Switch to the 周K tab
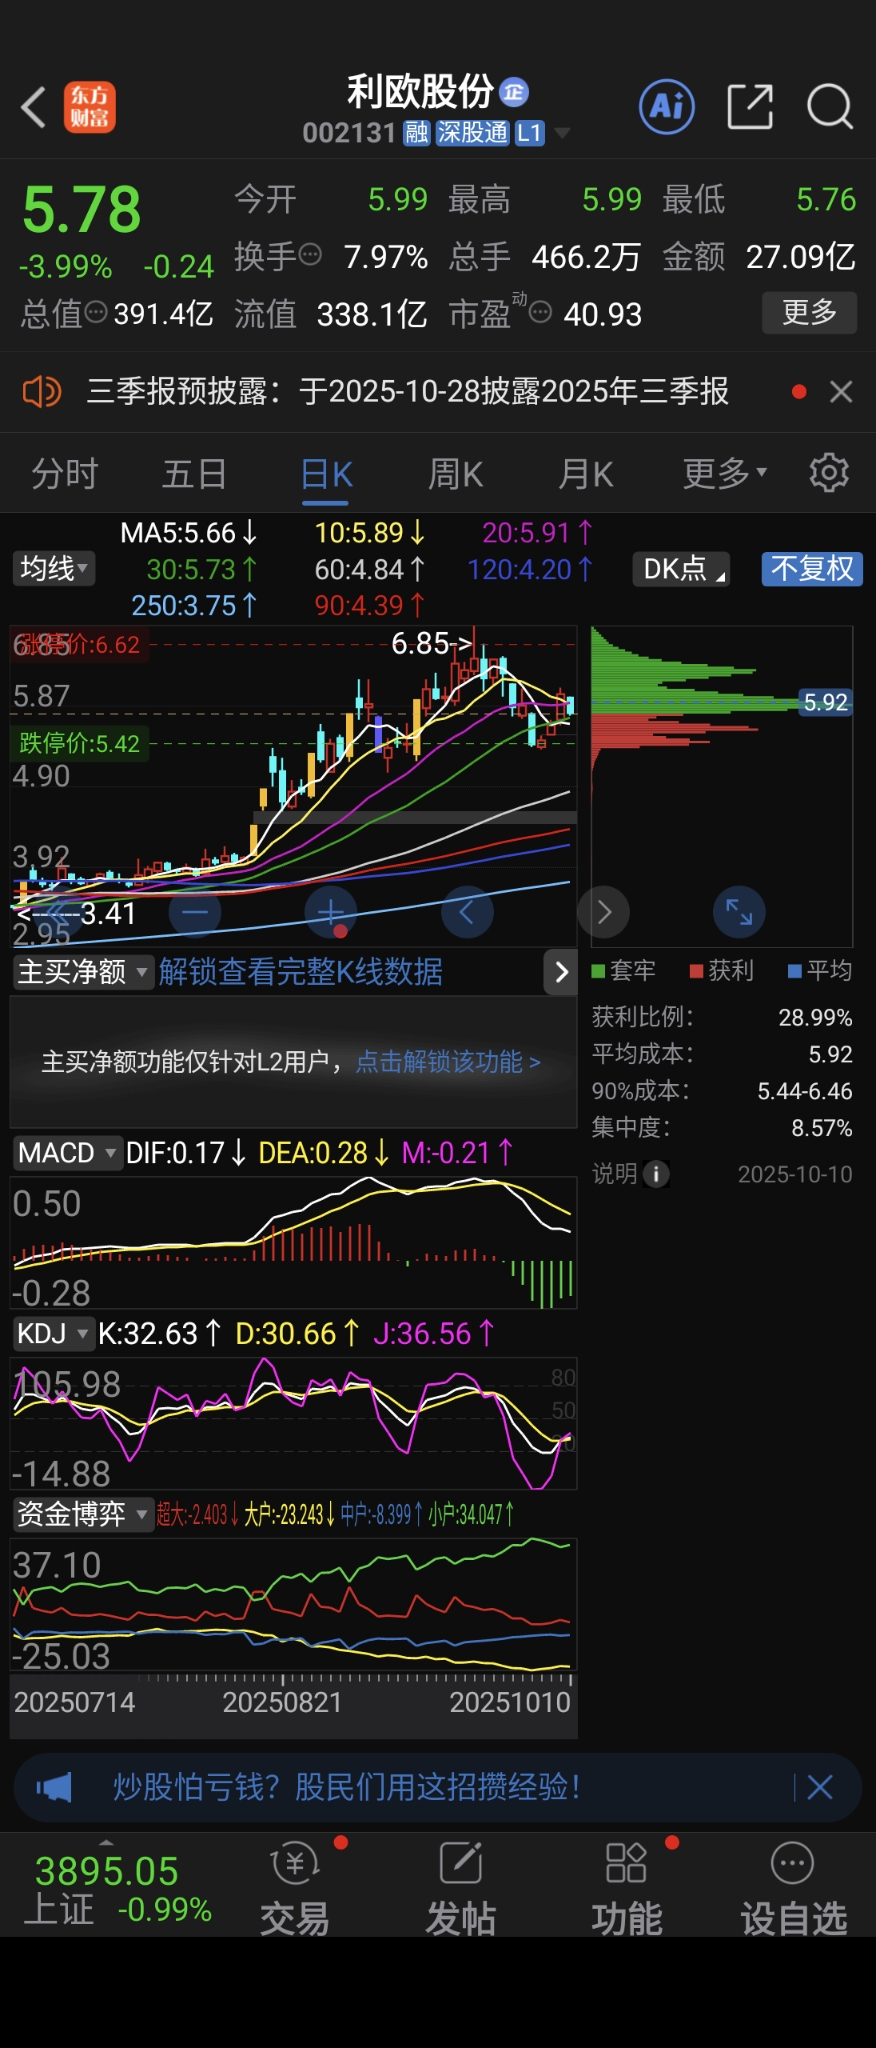The image size is (876, 2048). pyautogui.click(x=455, y=474)
